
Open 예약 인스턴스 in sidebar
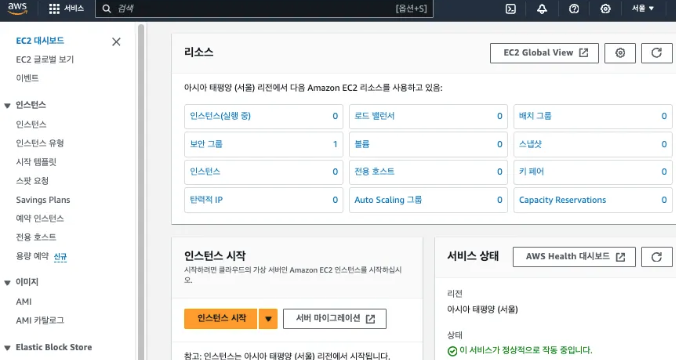[40, 218]
